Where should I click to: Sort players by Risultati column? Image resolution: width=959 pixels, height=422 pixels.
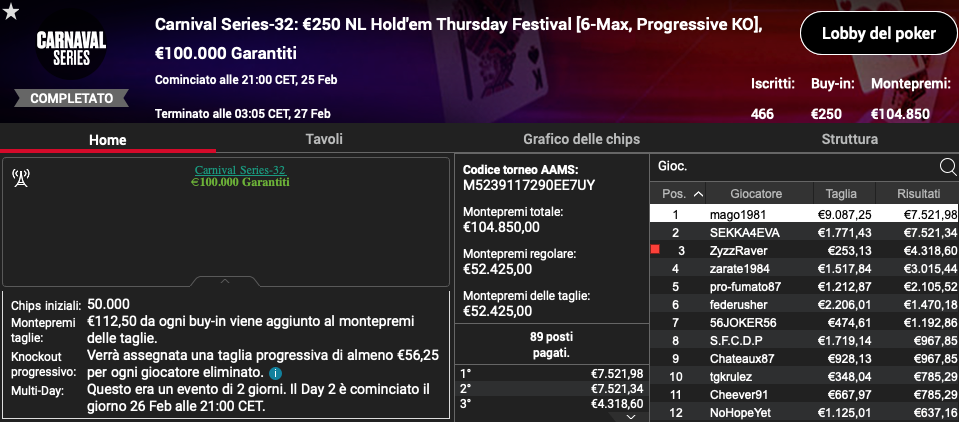[918, 194]
